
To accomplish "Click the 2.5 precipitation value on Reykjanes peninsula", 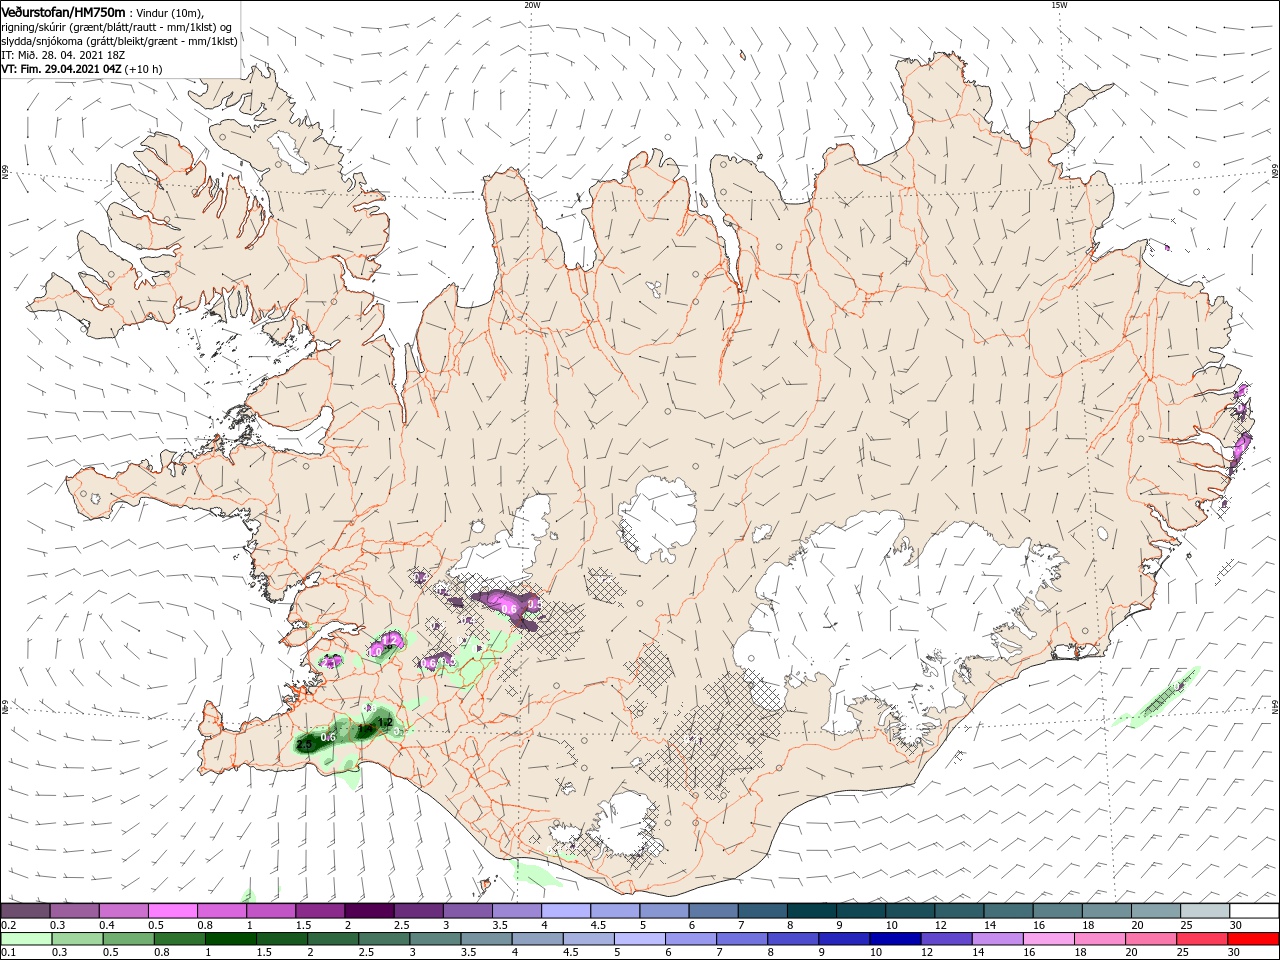I will [304, 743].
